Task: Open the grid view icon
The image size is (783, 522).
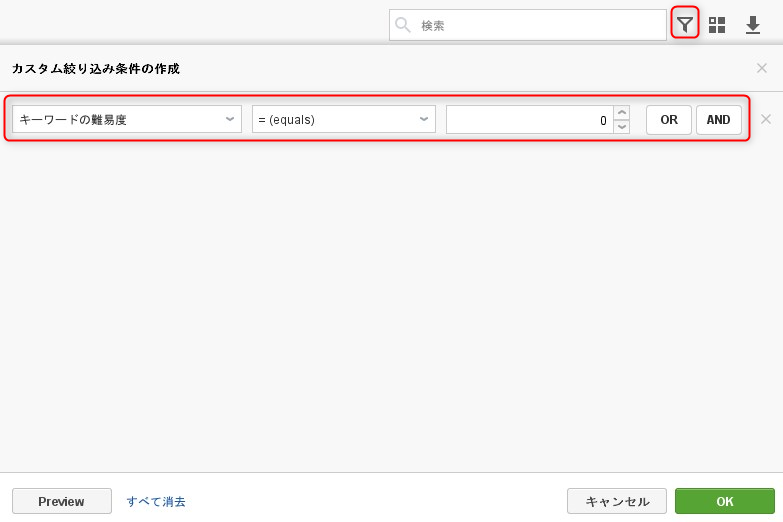Action: [717, 24]
